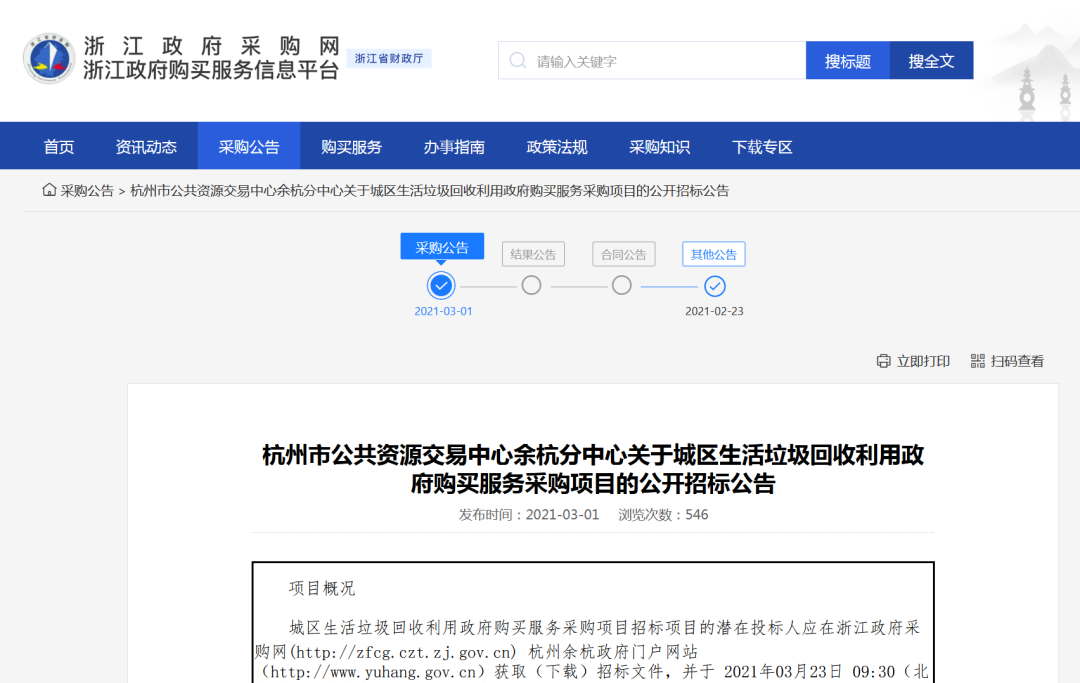Select the empty circle under 结果公告 step
The width and height of the screenshot is (1080, 683).
click(531, 285)
